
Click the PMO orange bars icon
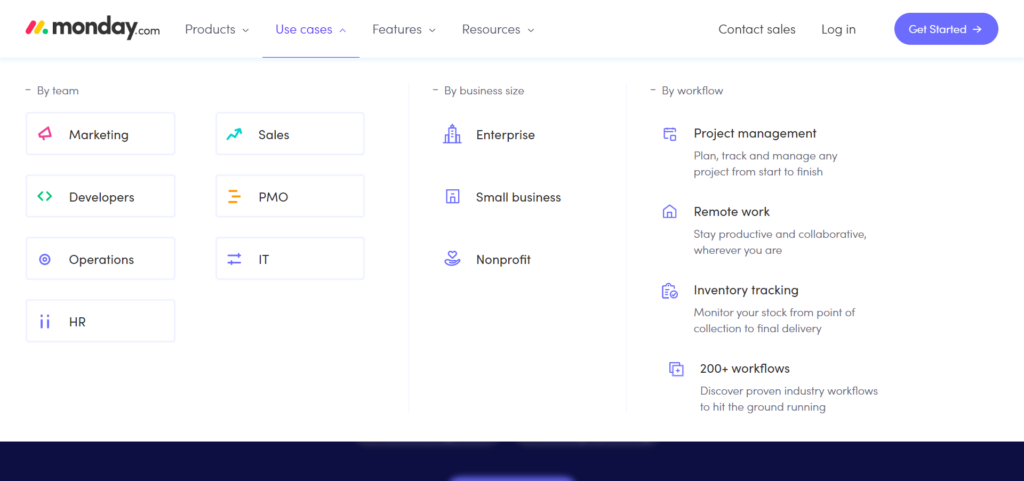tap(234, 196)
